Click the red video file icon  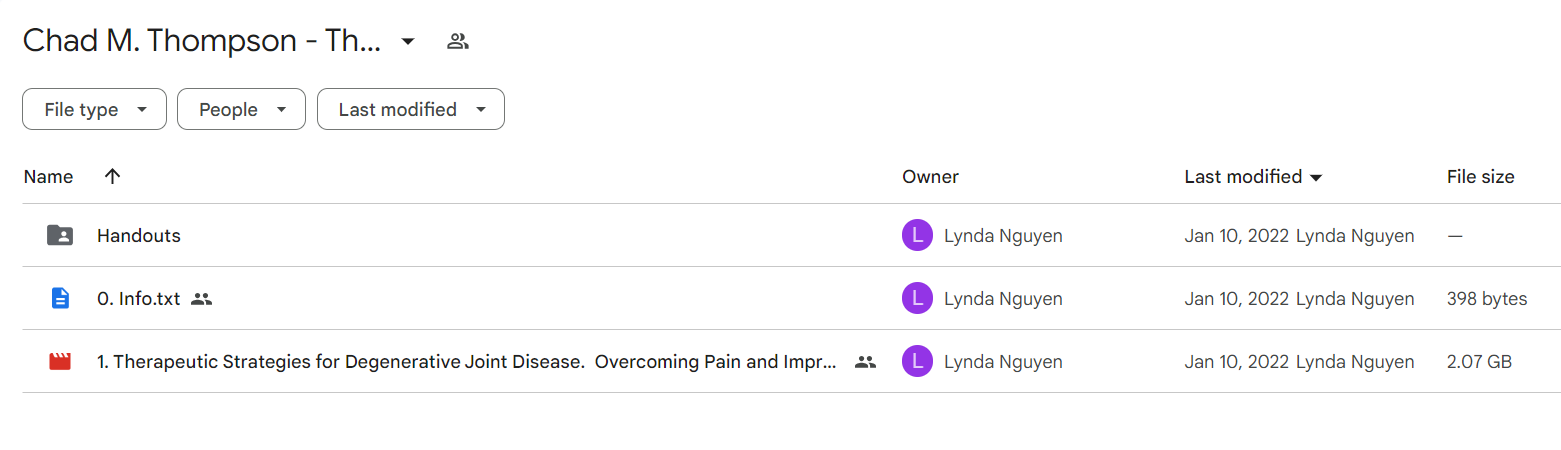pyautogui.click(x=60, y=361)
